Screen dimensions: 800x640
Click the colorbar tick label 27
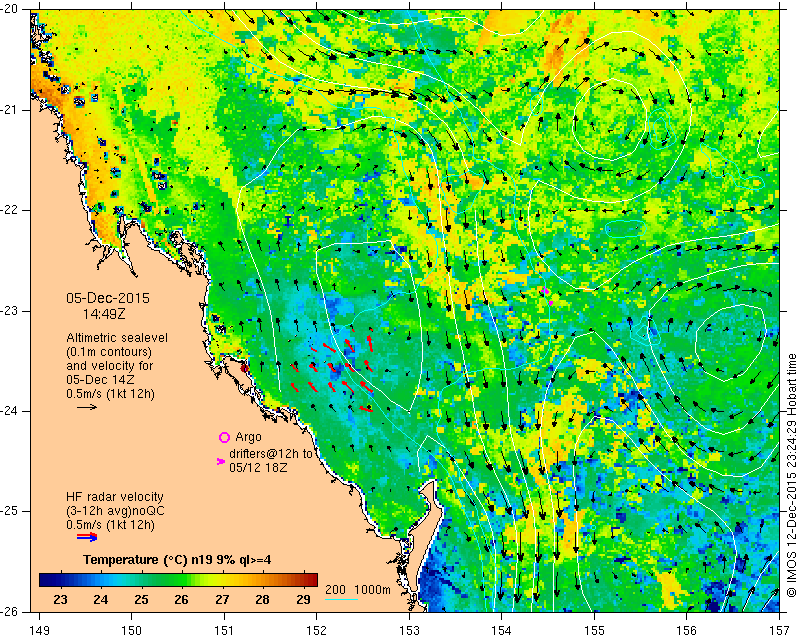[x=222, y=599]
